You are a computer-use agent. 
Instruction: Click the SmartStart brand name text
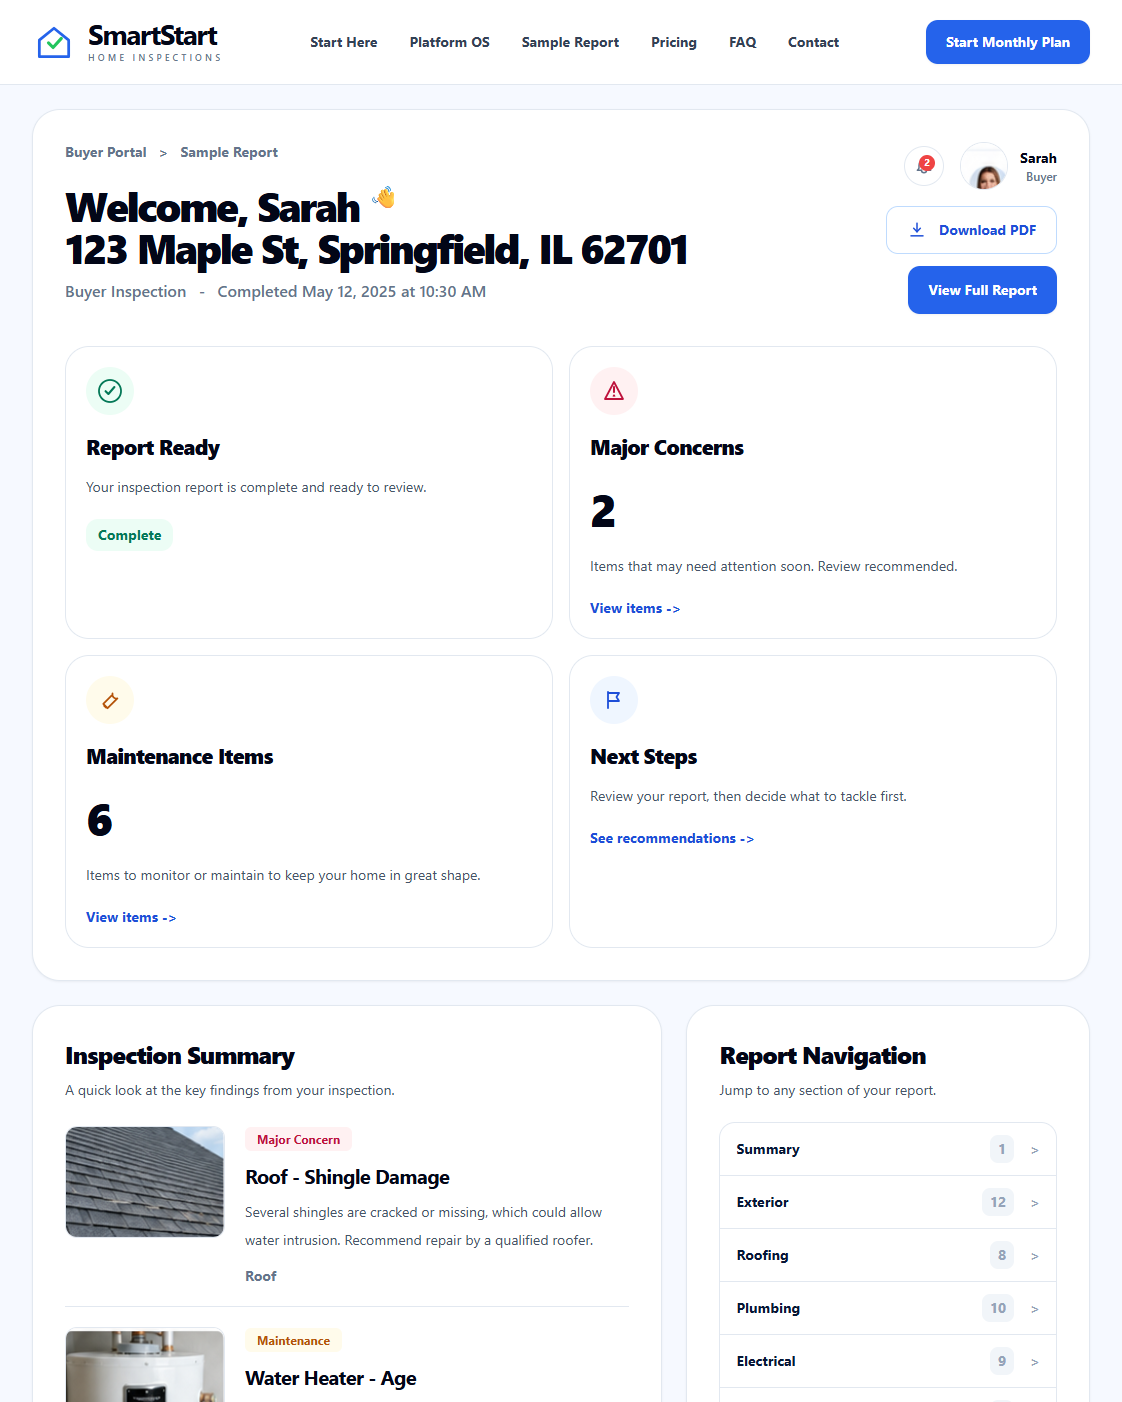153,36
